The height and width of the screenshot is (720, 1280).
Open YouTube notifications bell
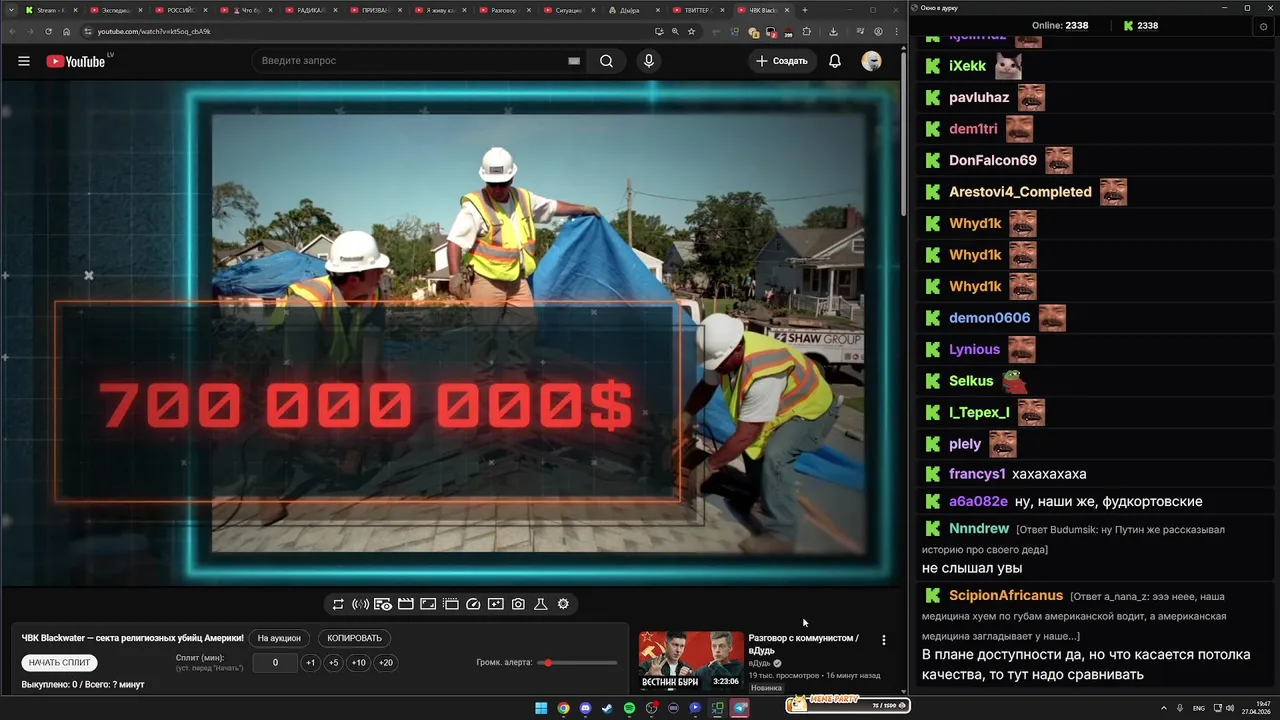click(835, 61)
